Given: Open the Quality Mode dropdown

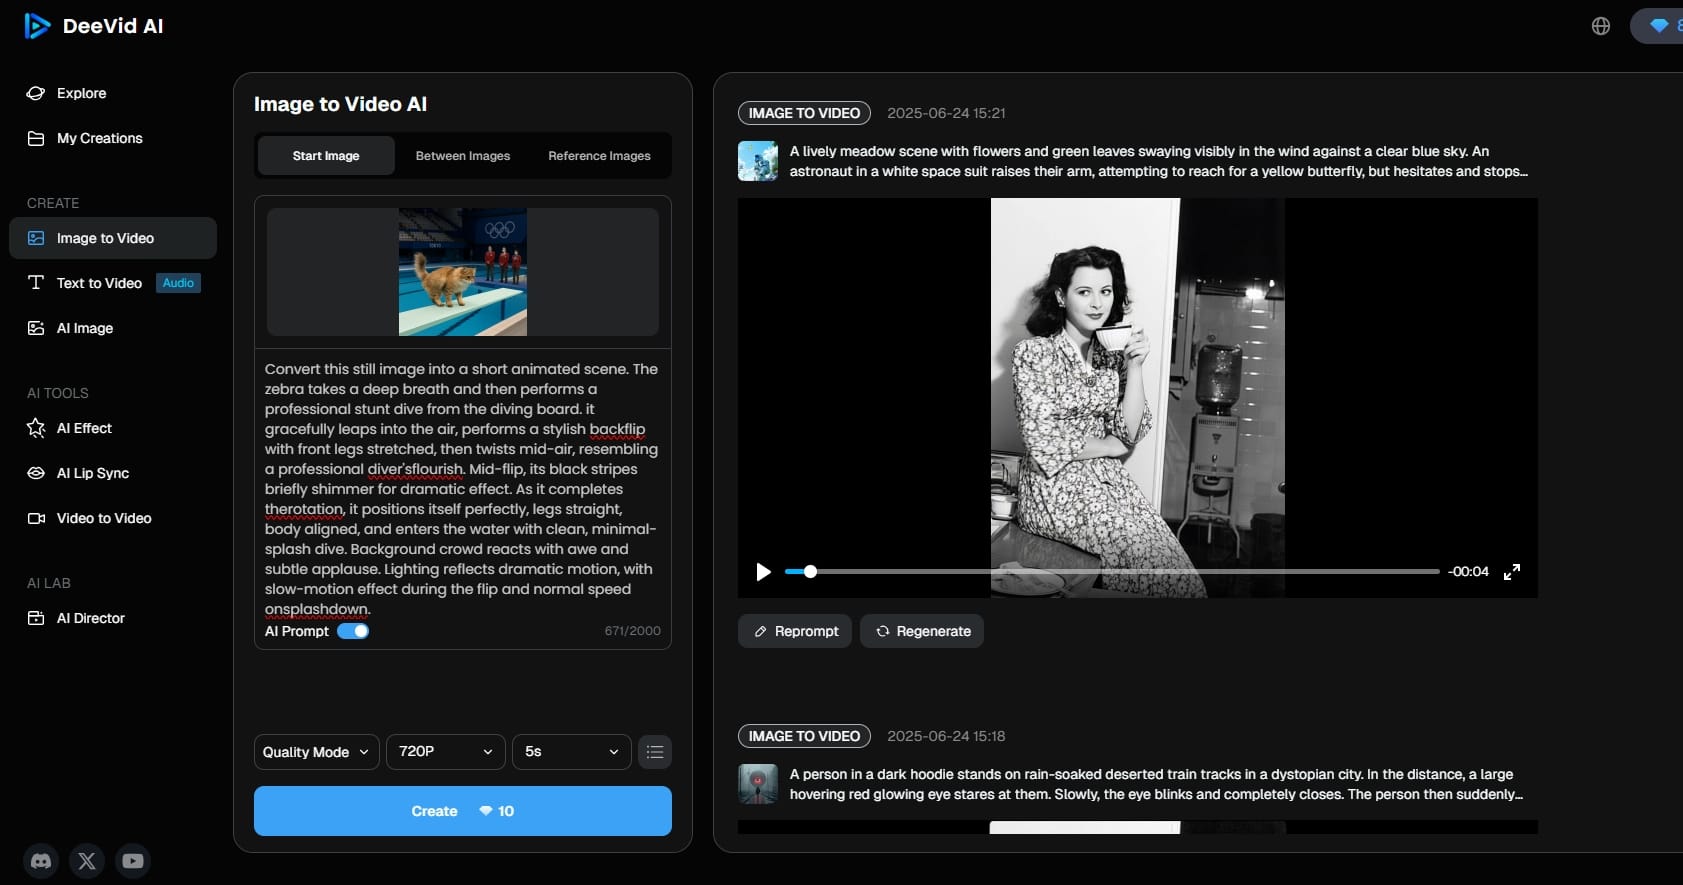Looking at the screenshot, I should 317,752.
